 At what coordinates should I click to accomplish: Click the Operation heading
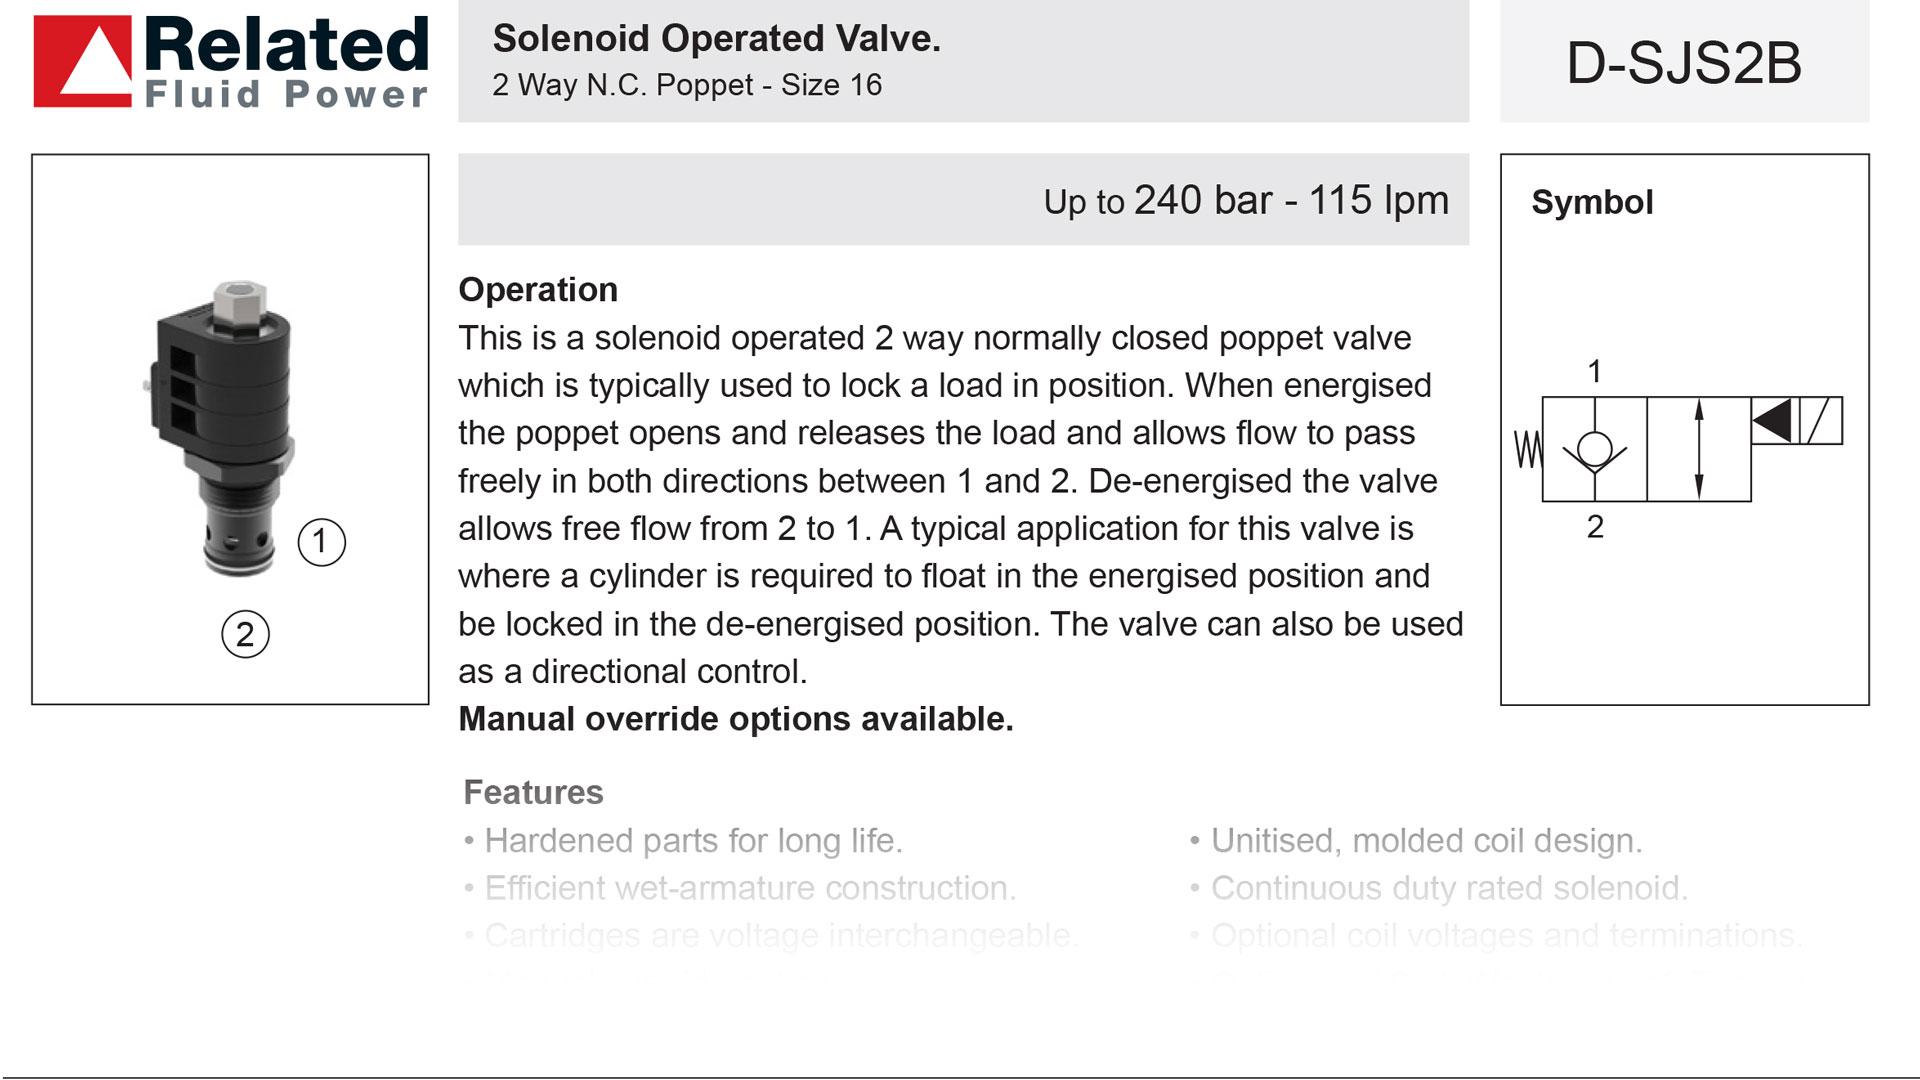(538, 290)
